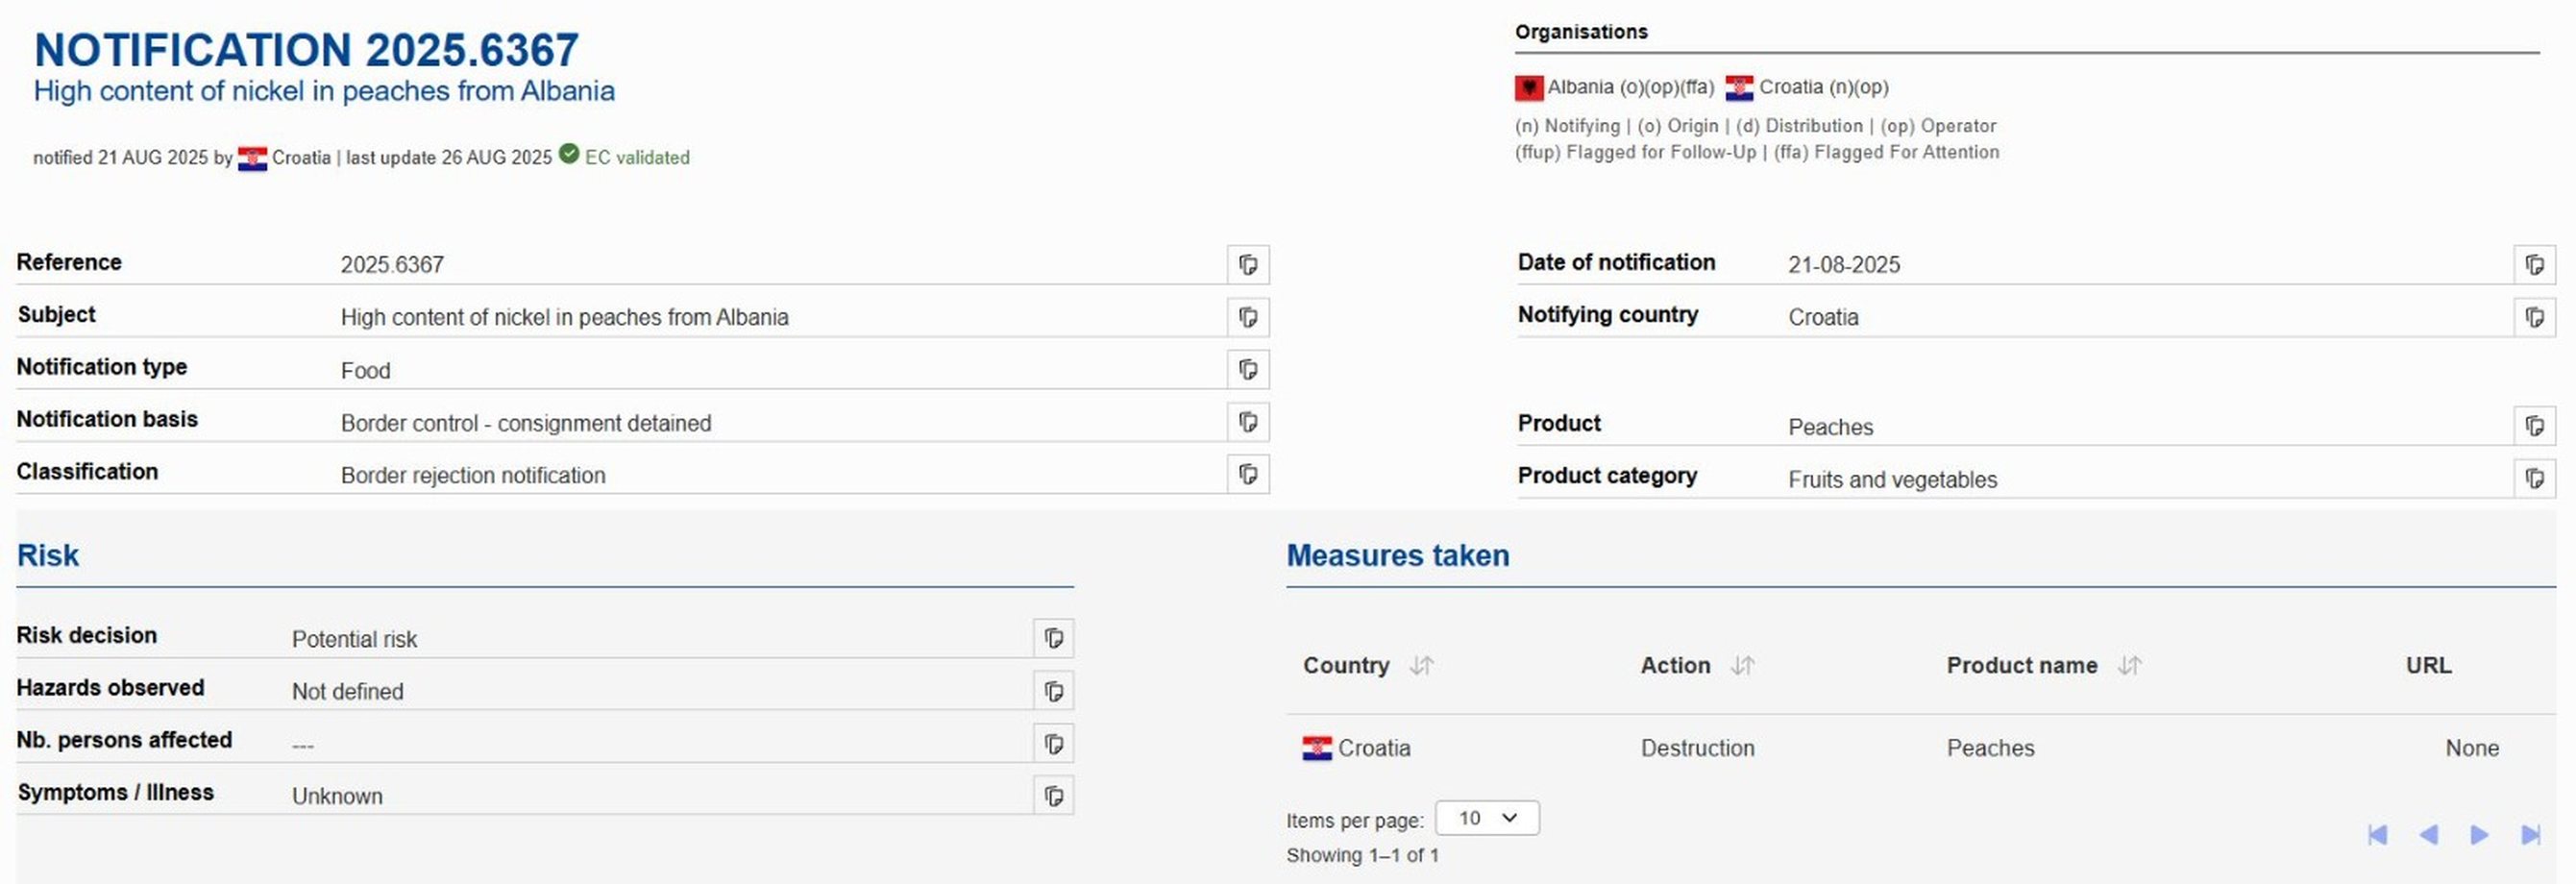Click the blue subtitle about nickel in peaches

click(x=324, y=91)
